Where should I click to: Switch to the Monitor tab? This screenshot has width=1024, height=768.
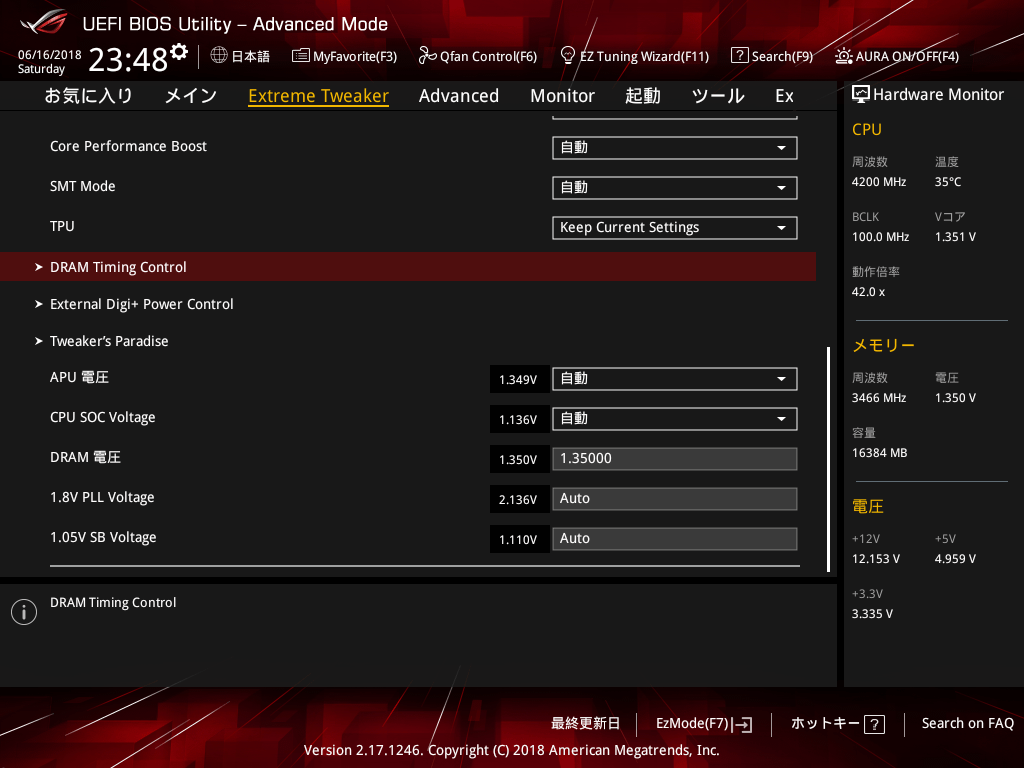562,96
